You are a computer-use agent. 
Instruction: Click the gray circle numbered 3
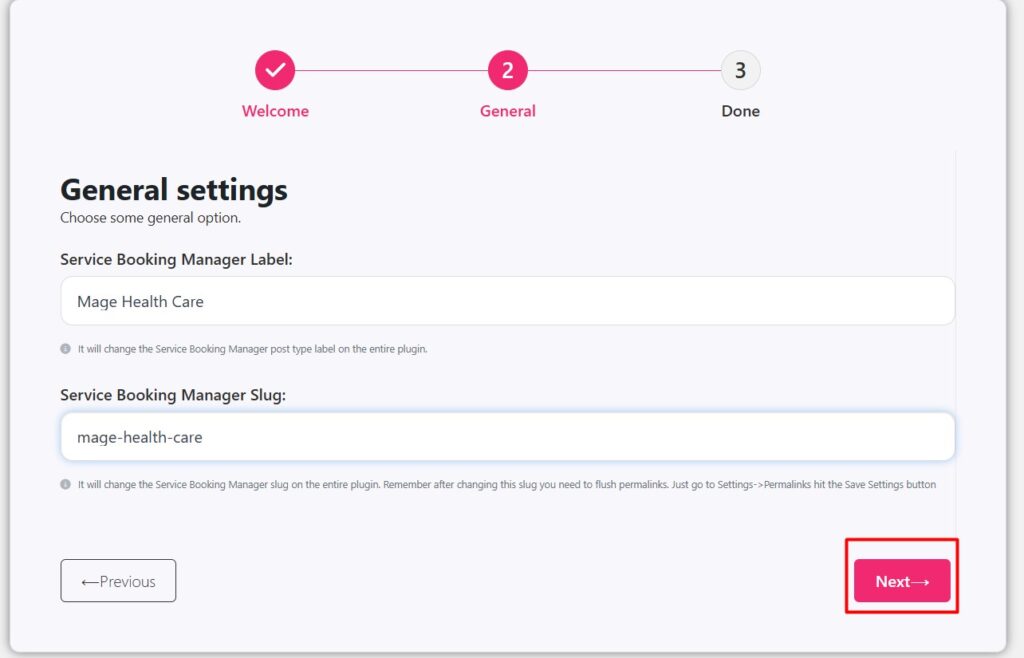pos(740,70)
